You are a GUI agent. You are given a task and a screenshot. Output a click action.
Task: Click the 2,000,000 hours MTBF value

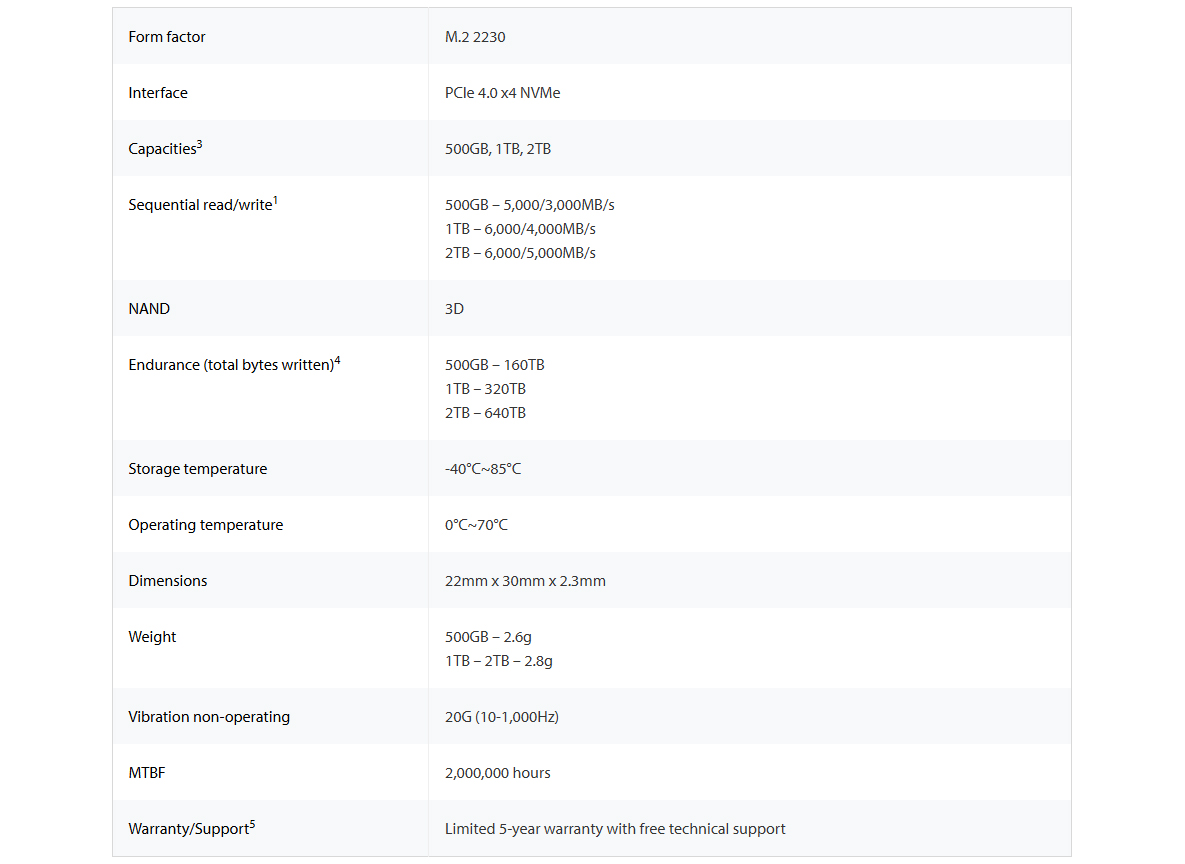[x=497, y=773]
